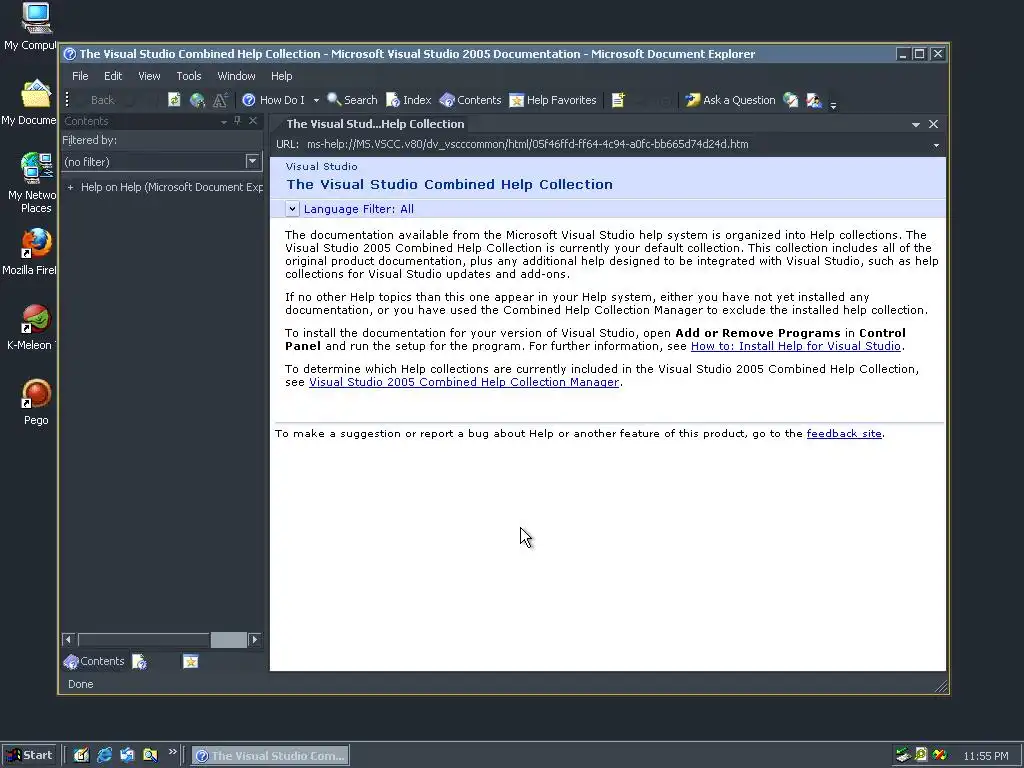
Task: Open My Network Places desktop icon
Action: pos(31,183)
